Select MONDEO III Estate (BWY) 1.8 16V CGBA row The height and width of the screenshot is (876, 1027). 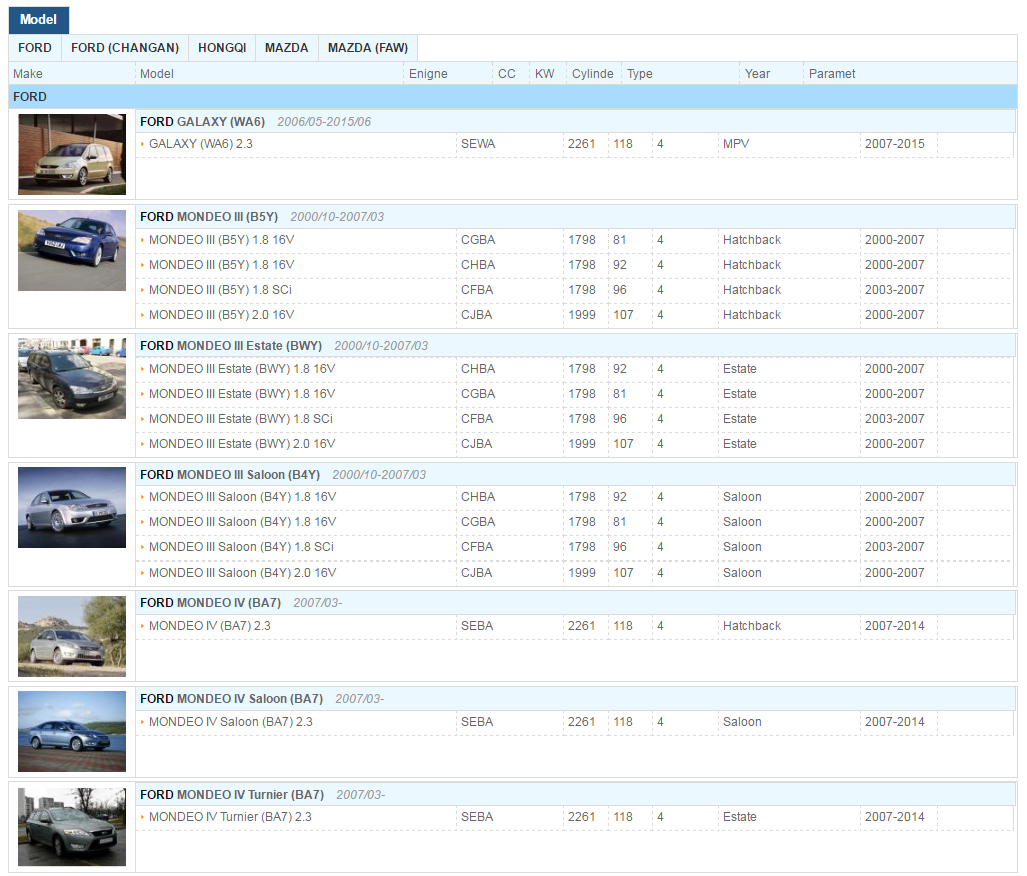click(x=576, y=394)
